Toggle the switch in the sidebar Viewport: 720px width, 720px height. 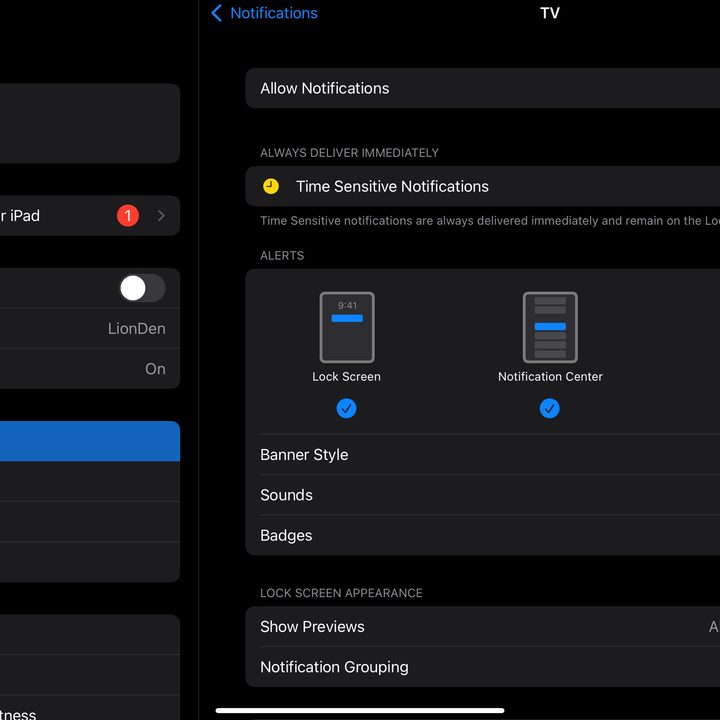[142, 288]
